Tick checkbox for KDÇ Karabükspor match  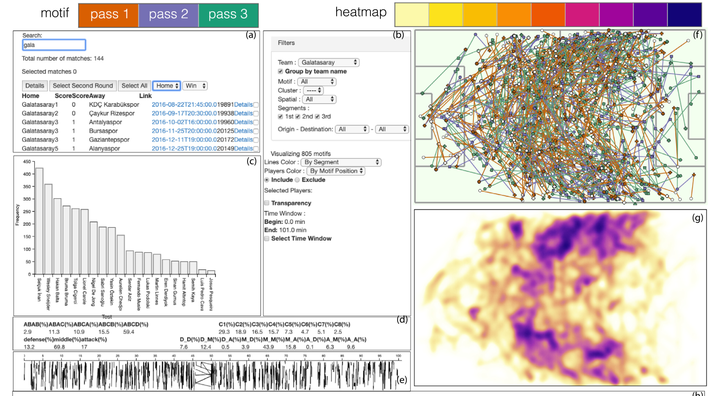(256, 105)
